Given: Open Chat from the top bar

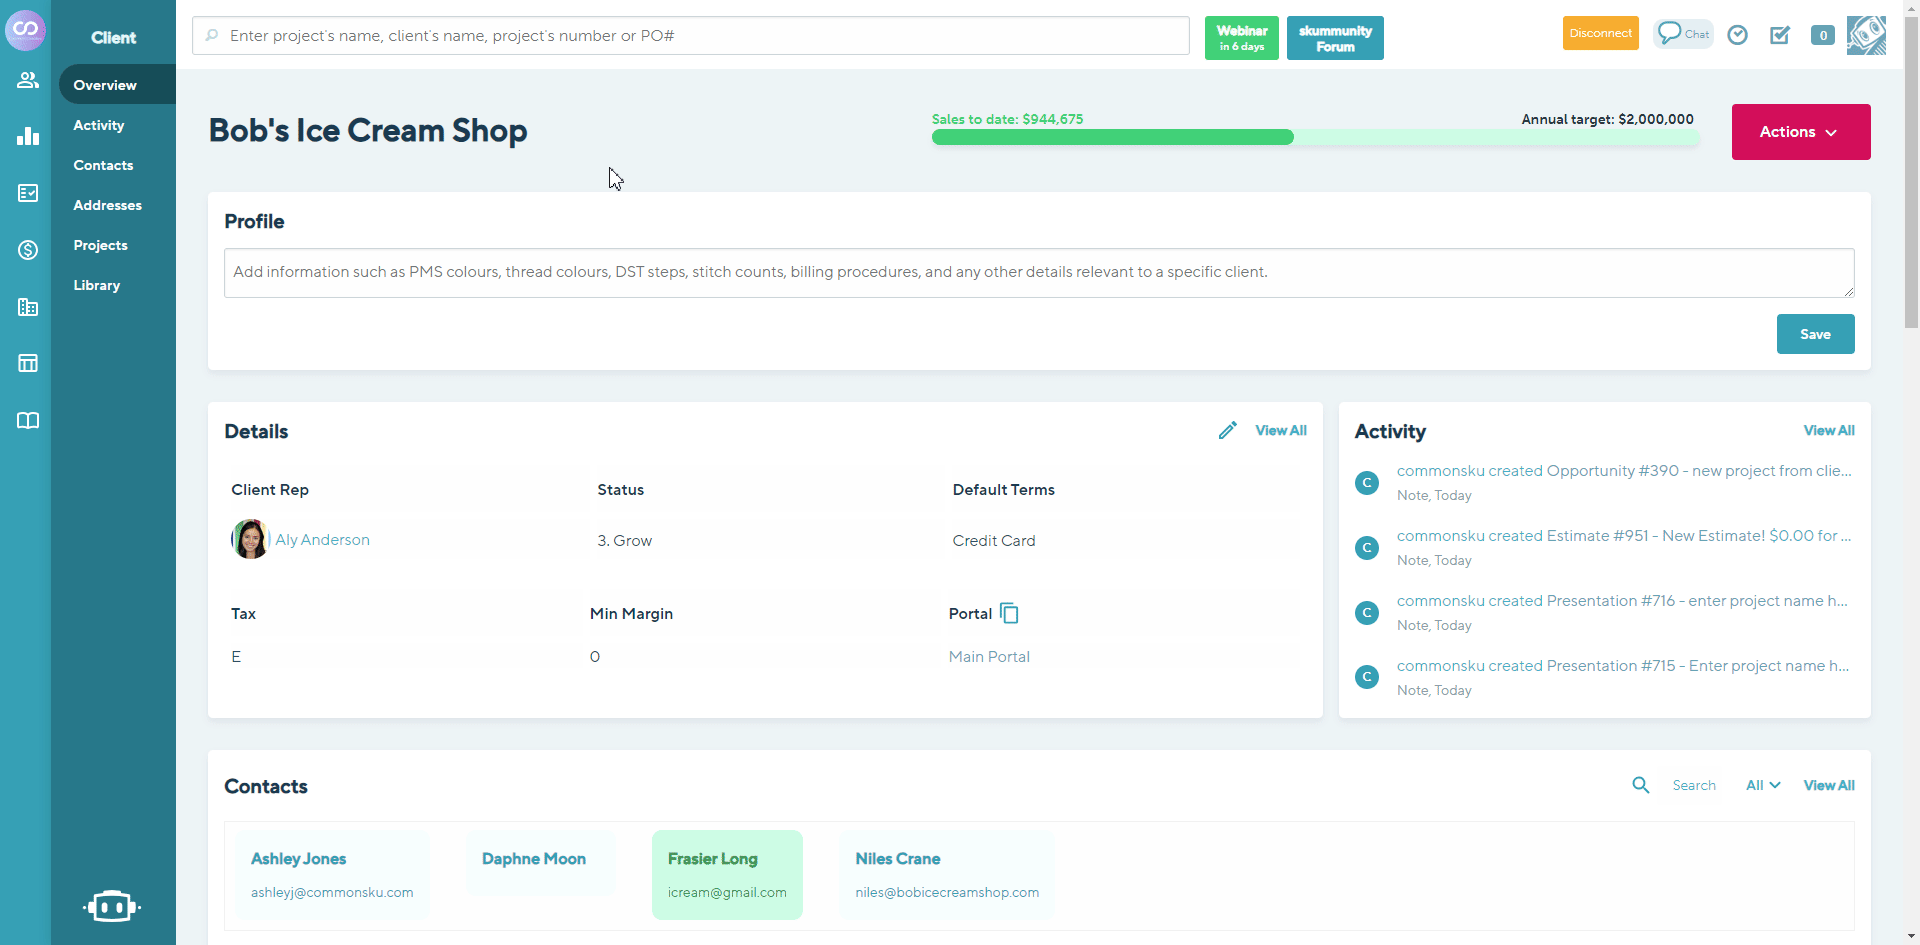Looking at the screenshot, I should click(x=1683, y=33).
